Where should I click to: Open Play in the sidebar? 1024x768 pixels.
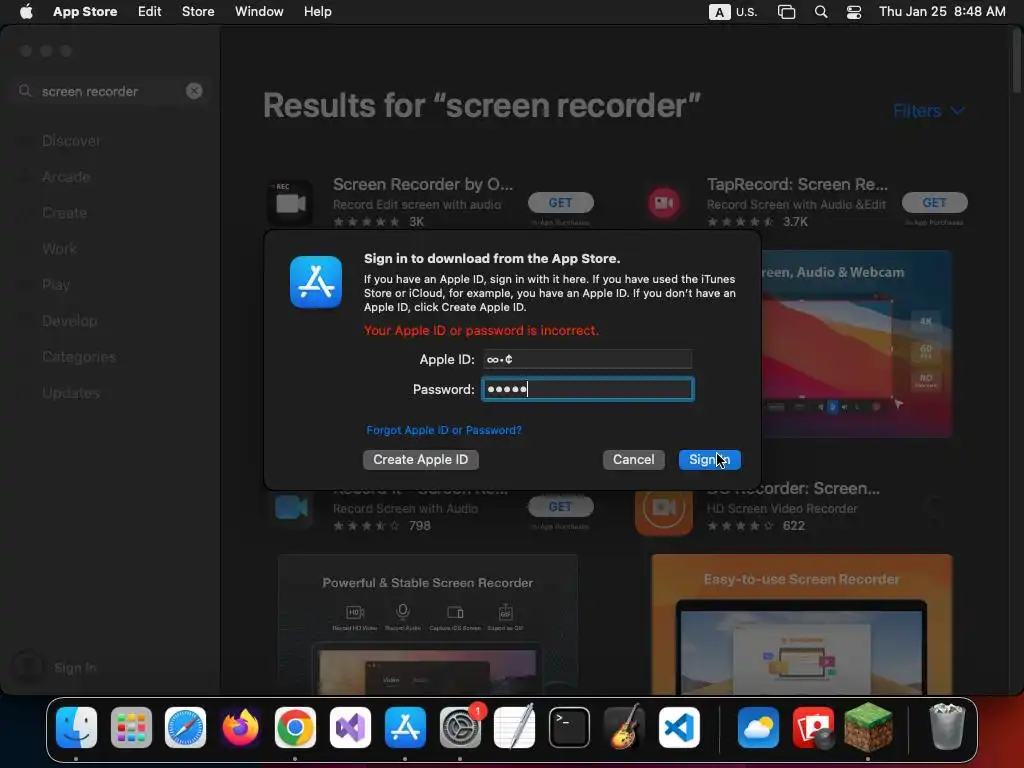pyautogui.click(x=56, y=285)
